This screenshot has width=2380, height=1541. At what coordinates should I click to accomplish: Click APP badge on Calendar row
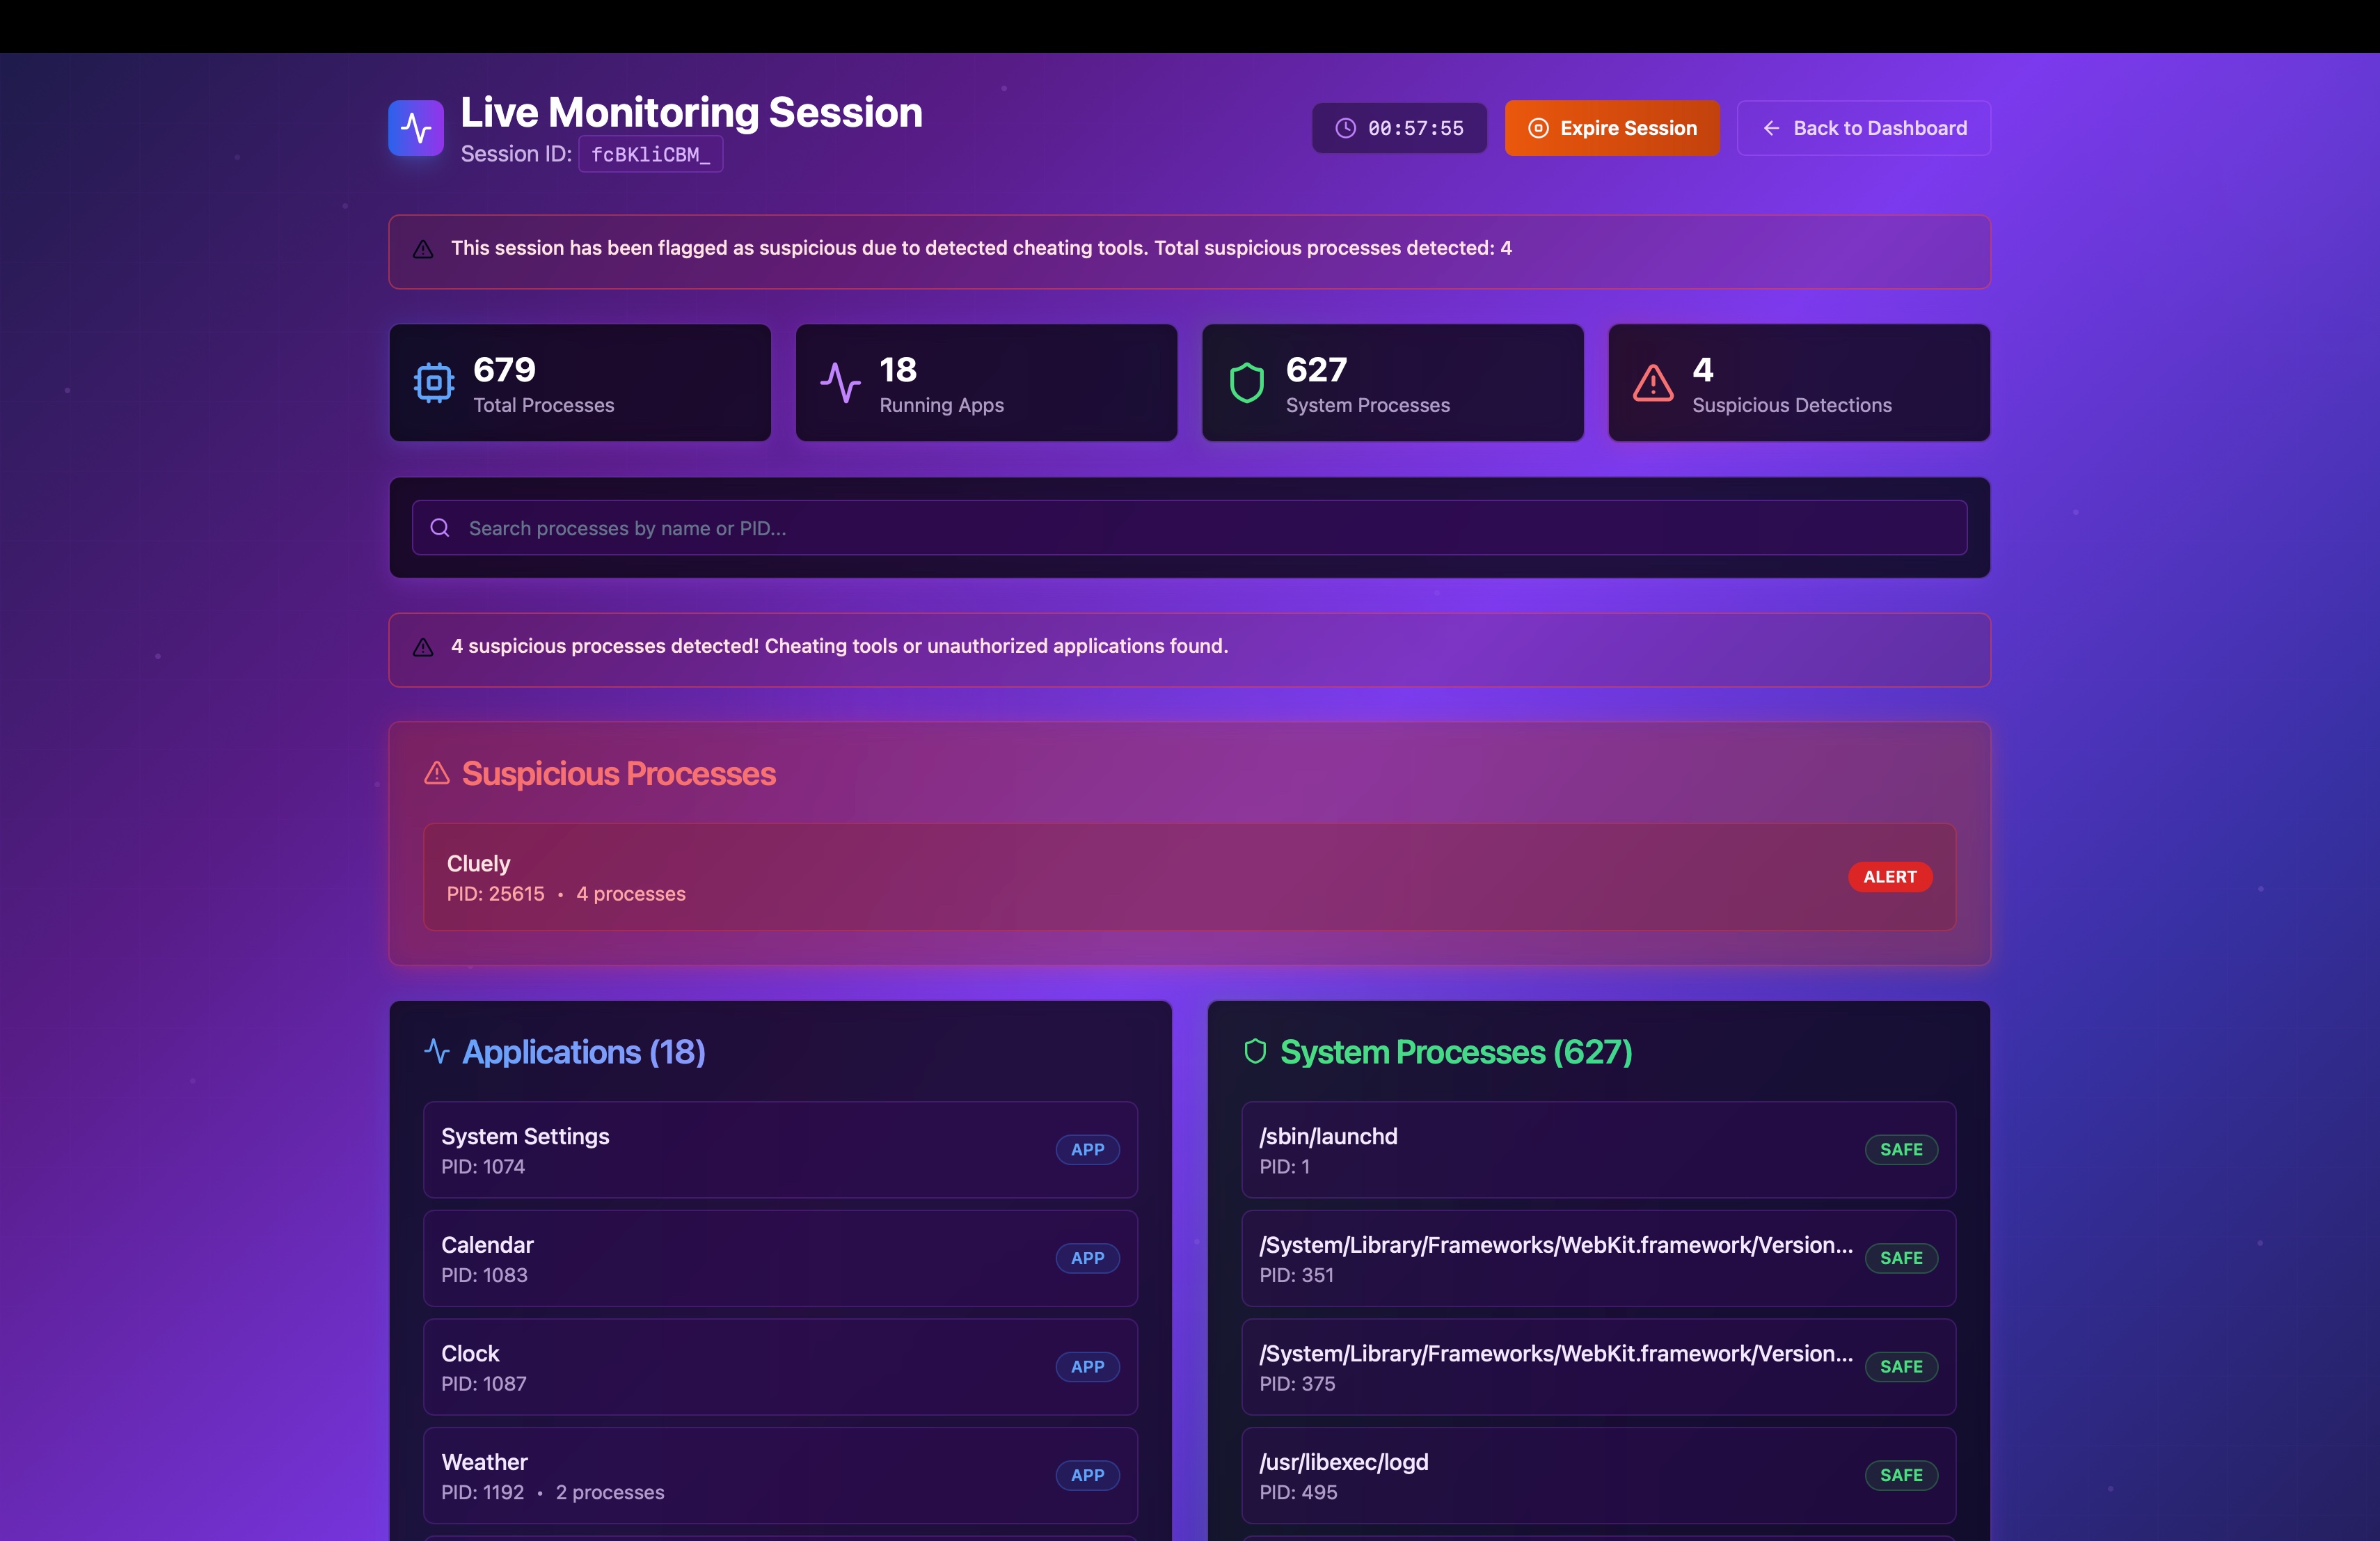pyautogui.click(x=1088, y=1258)
